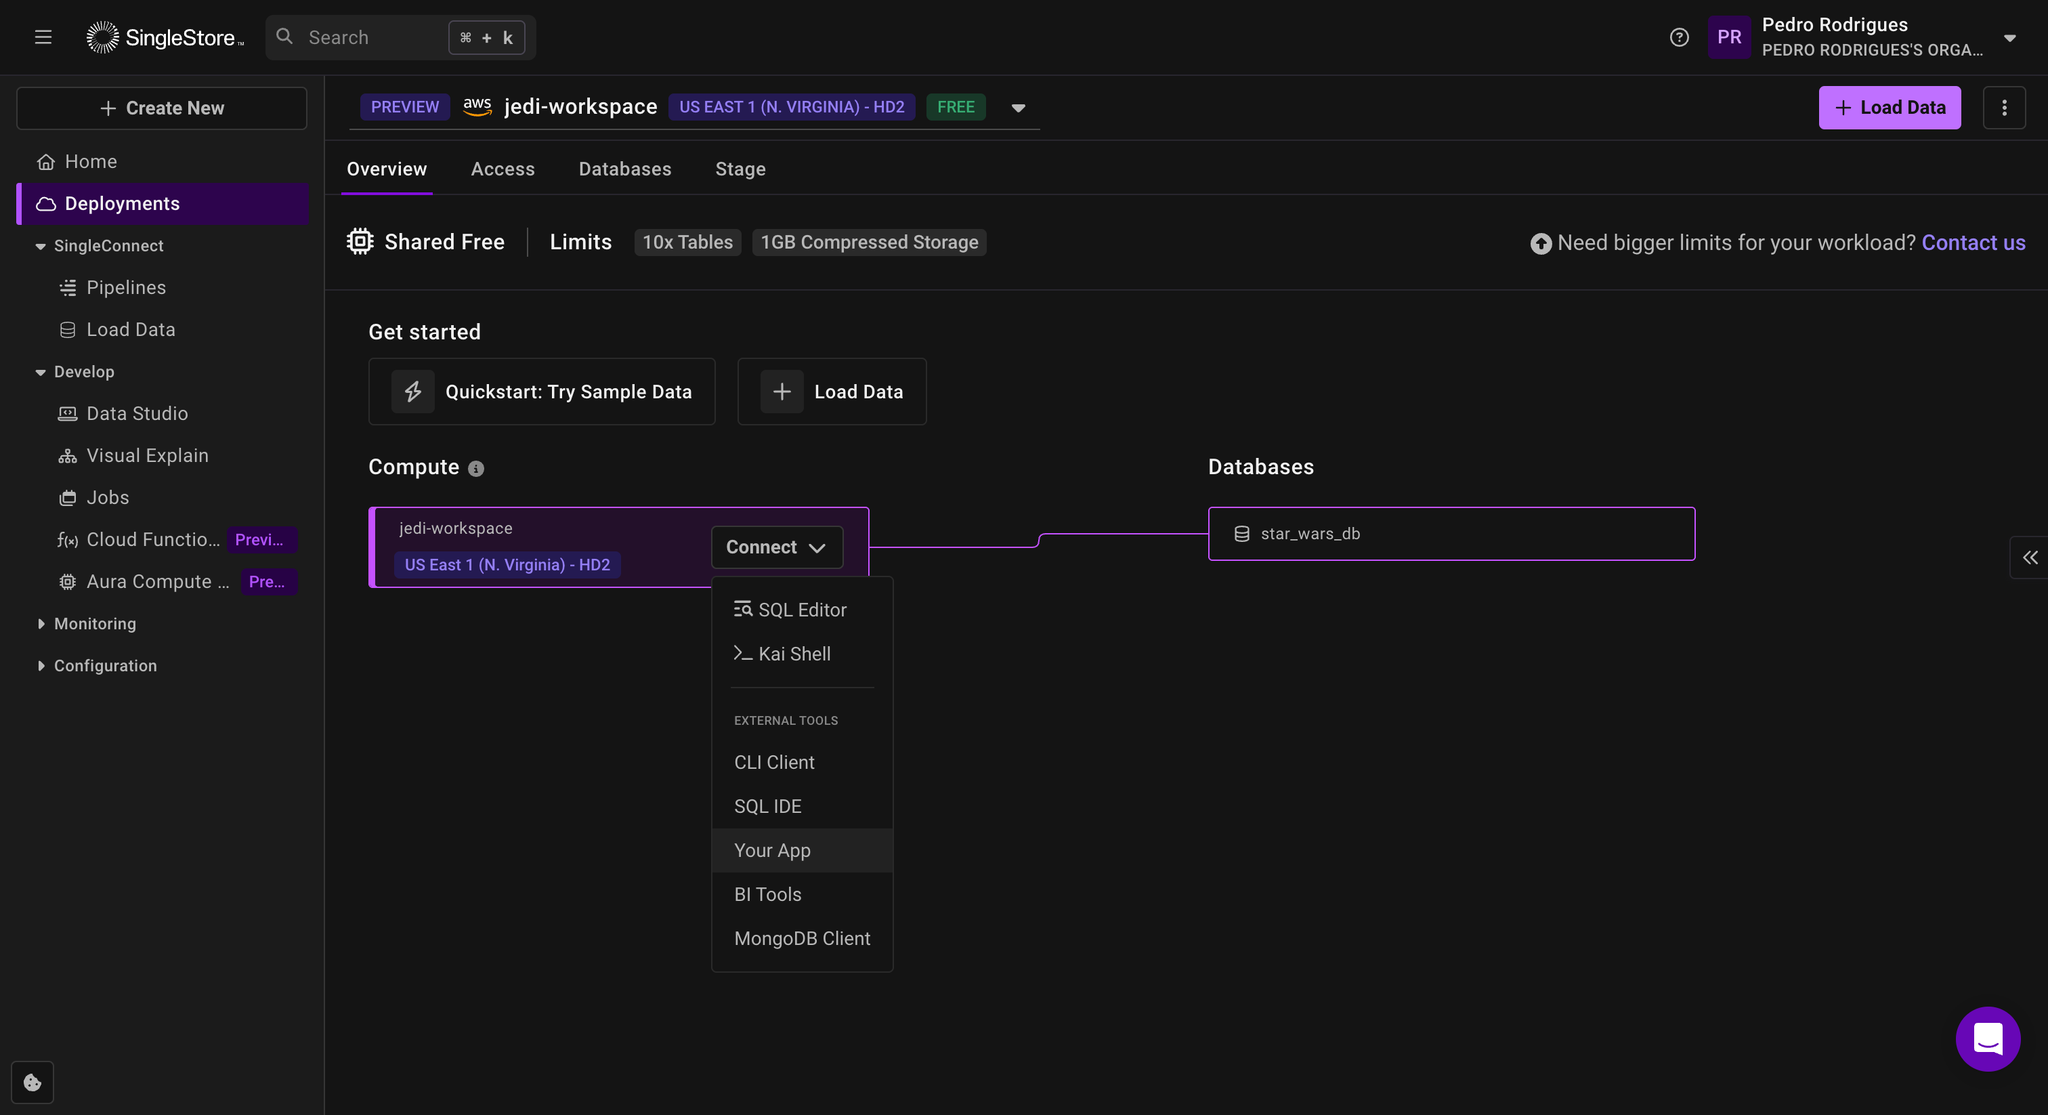The width and height of the screenshot is (2048, 1115).
Task: Open the Pipelines page
Action: 125,287
